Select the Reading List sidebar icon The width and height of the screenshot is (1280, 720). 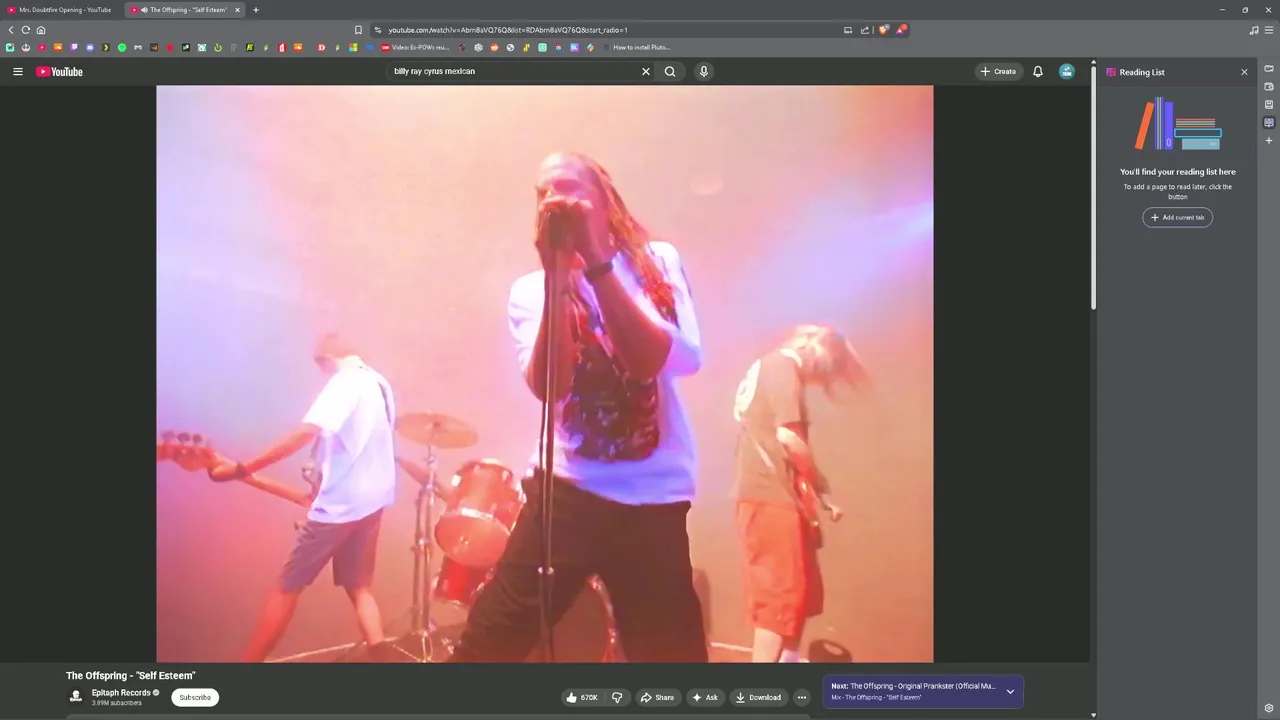click(1269, 123)
